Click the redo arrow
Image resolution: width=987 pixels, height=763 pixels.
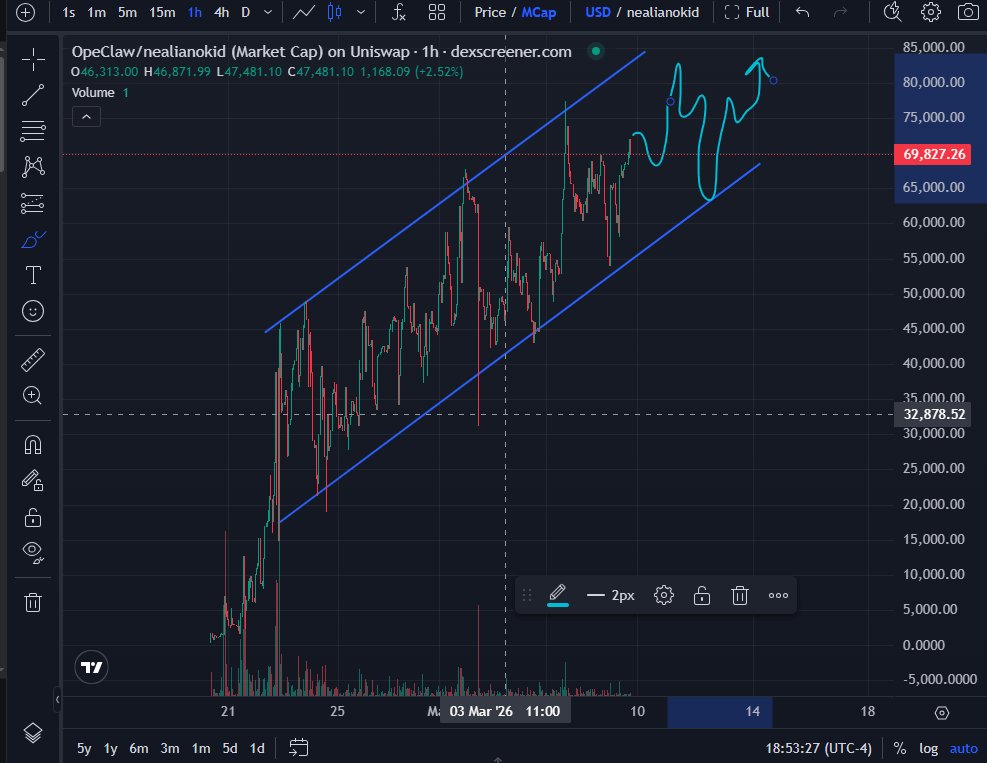840,12
